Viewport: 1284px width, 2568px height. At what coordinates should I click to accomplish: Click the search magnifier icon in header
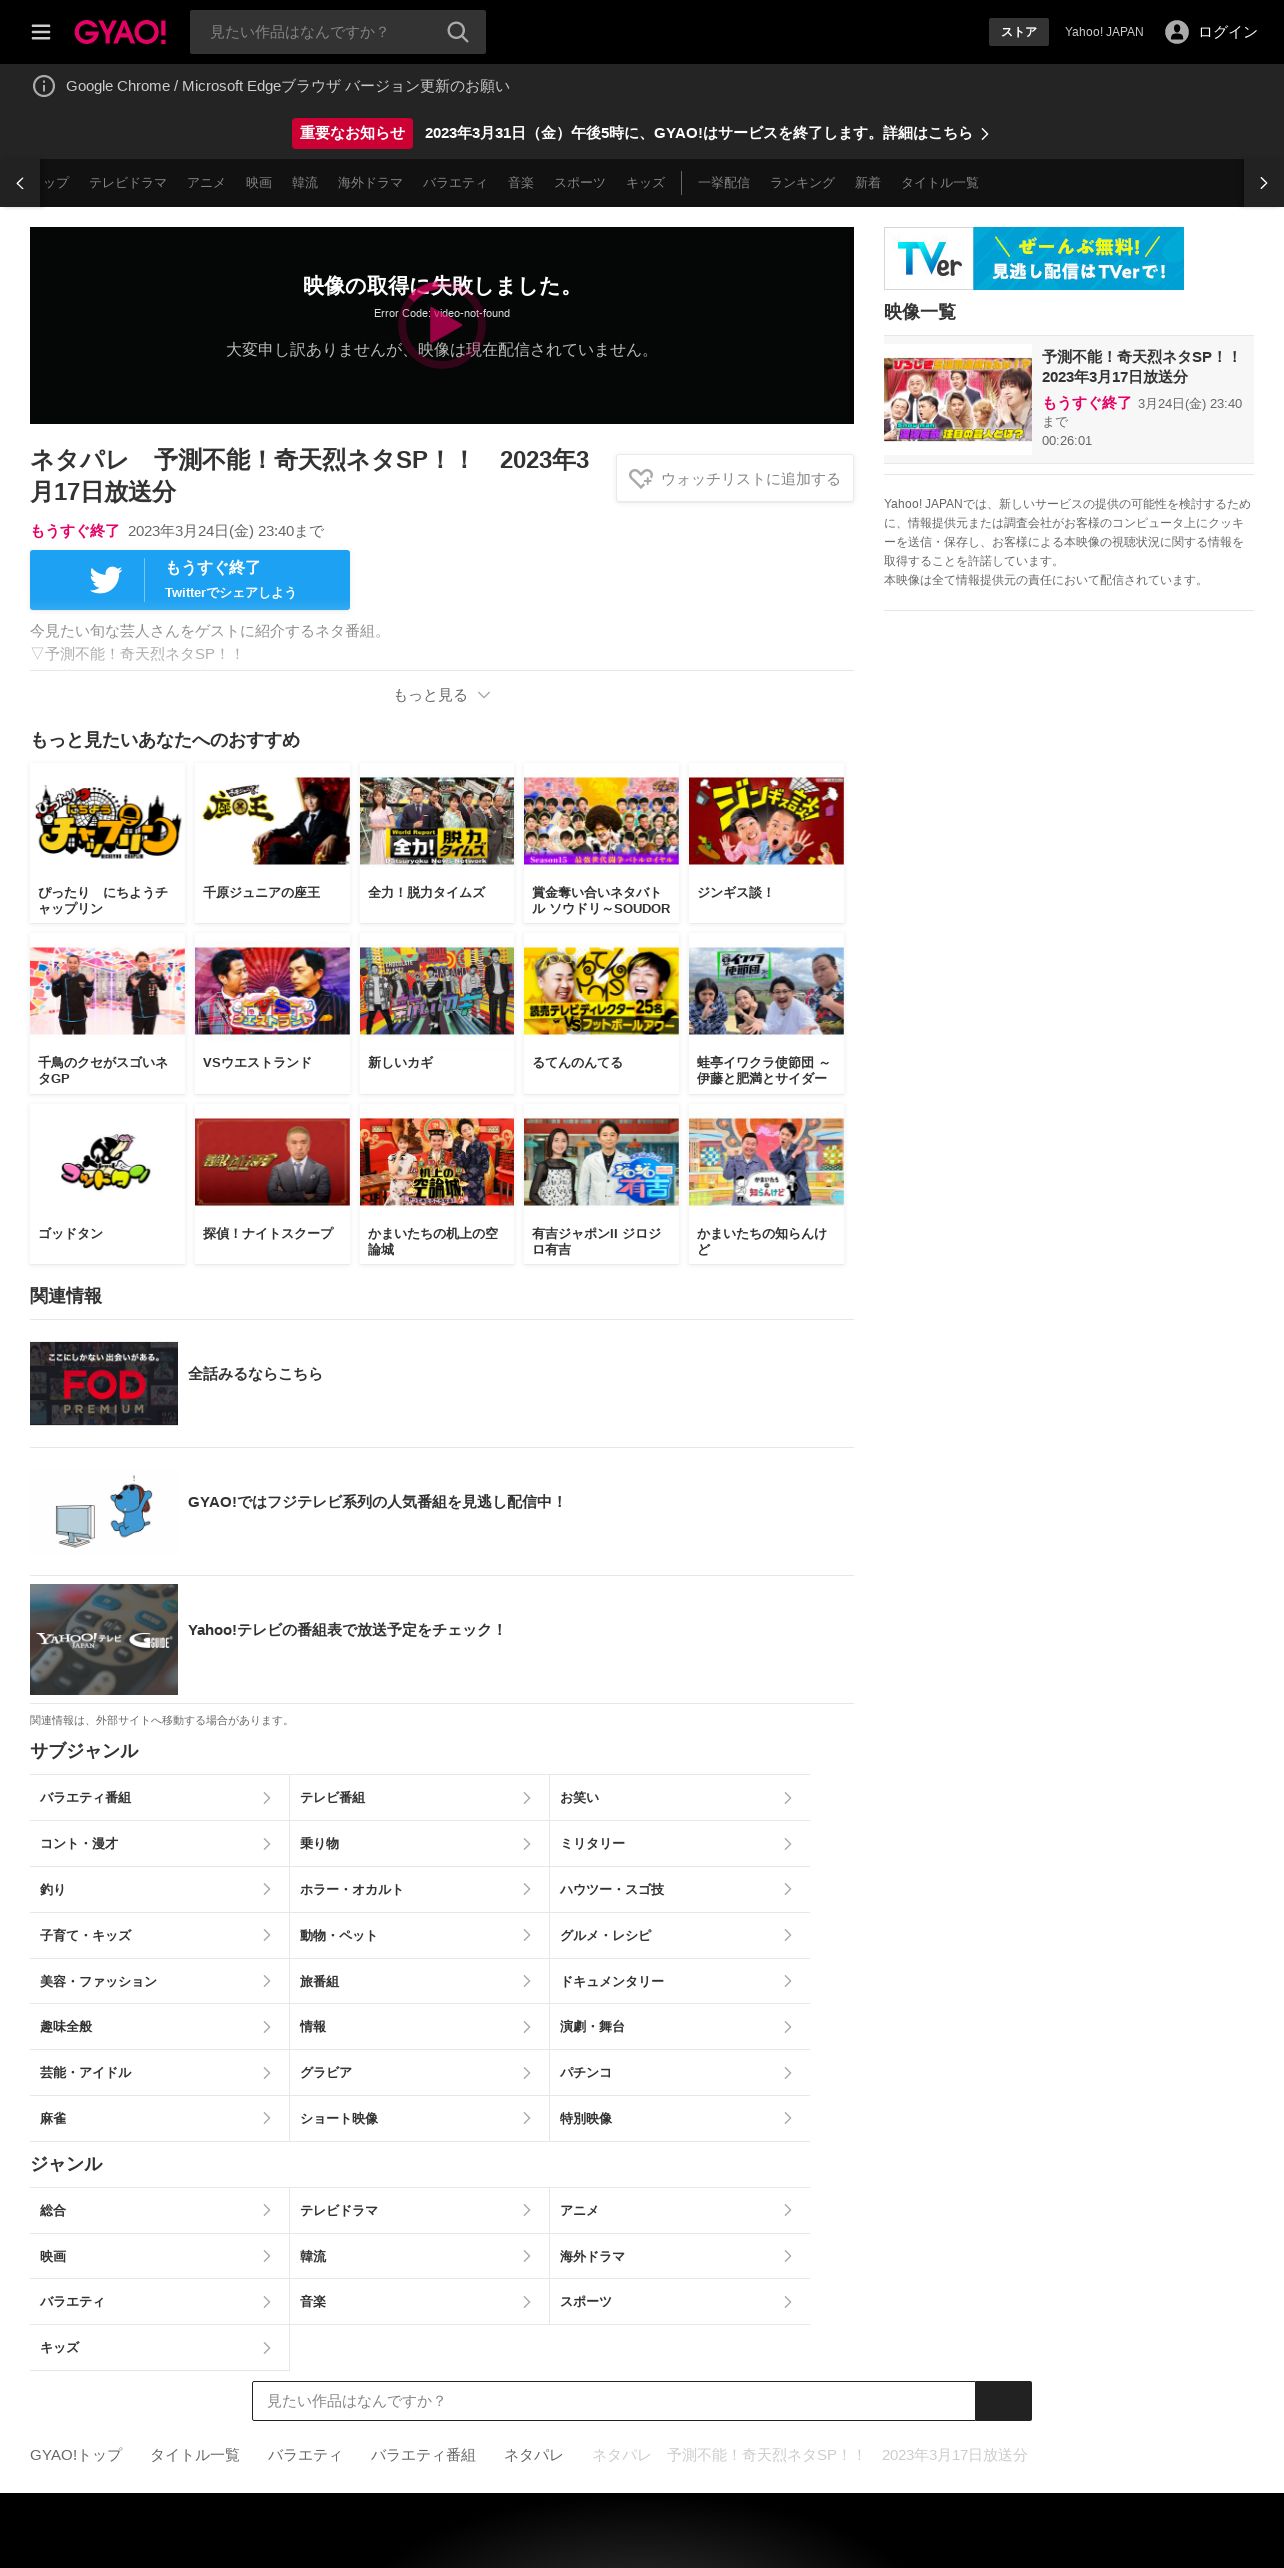click(x=457, y=32)
